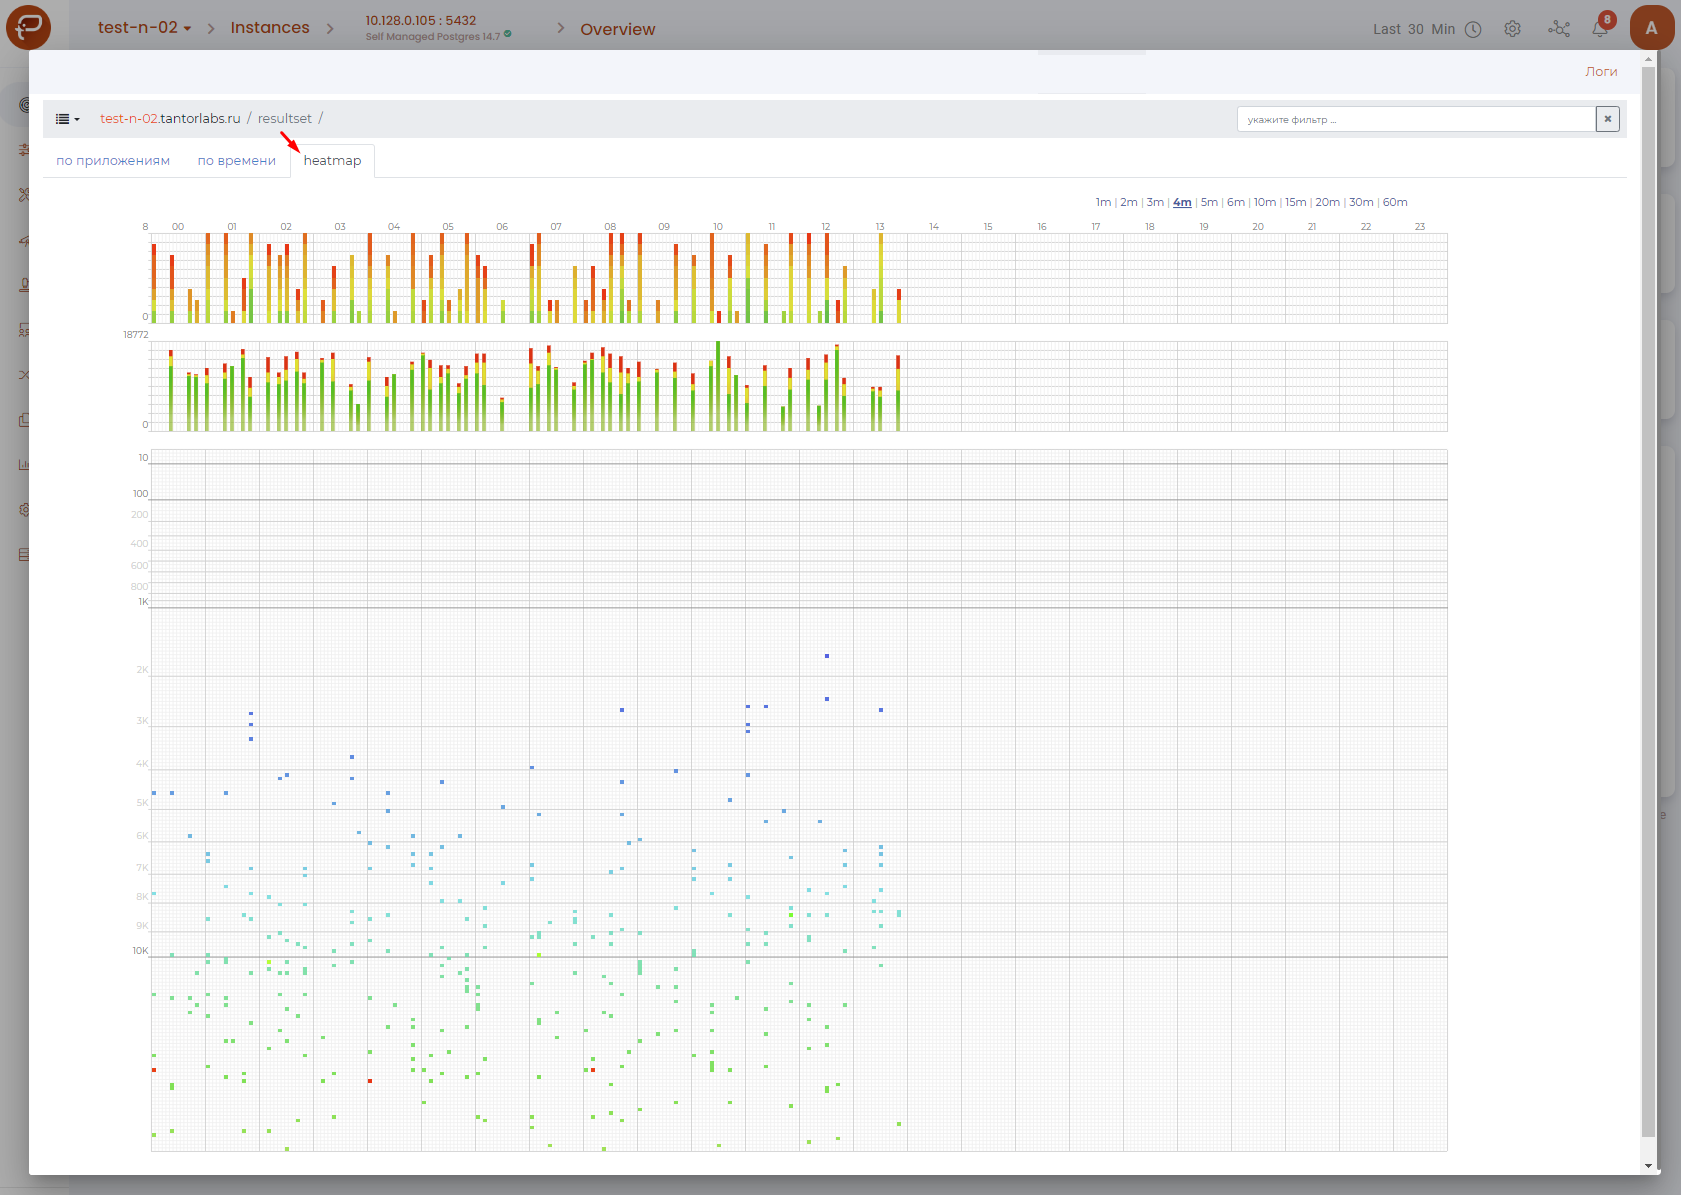Switch to the 'по времени' tab

(x=236, y=161)
